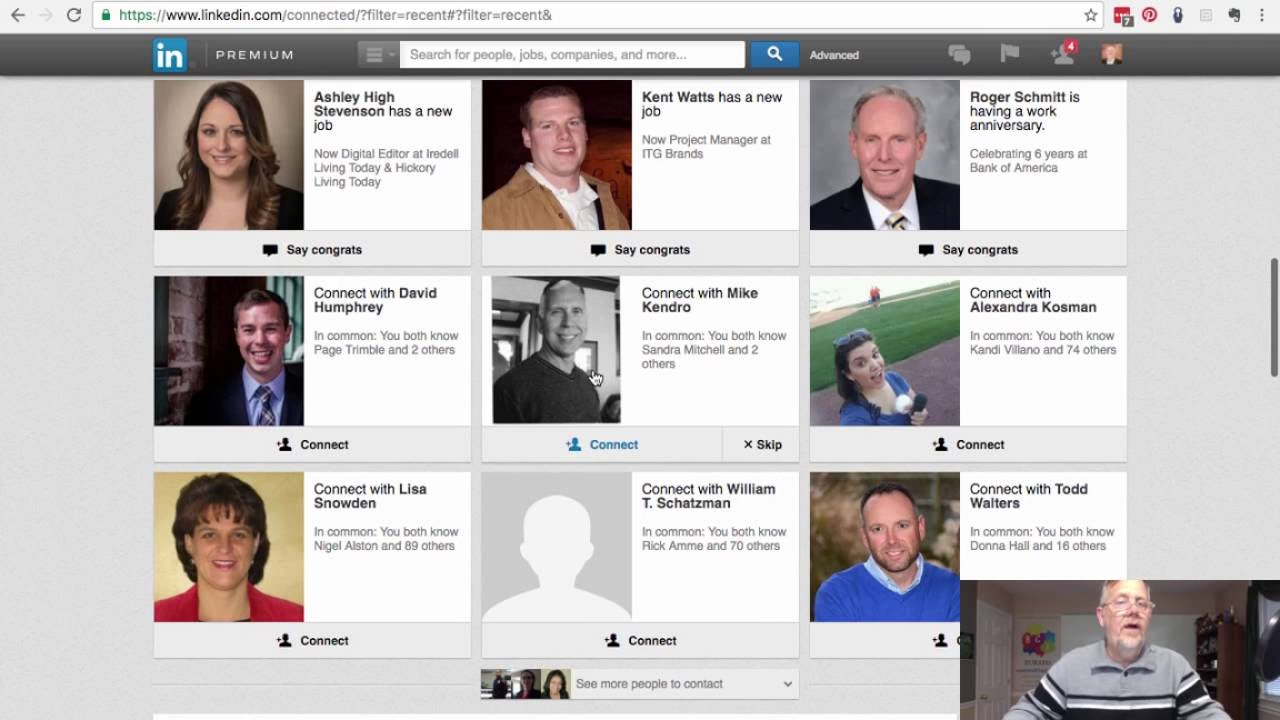Connect with Alexandra Kosman

pyautogui.click(x=968, y=445)
